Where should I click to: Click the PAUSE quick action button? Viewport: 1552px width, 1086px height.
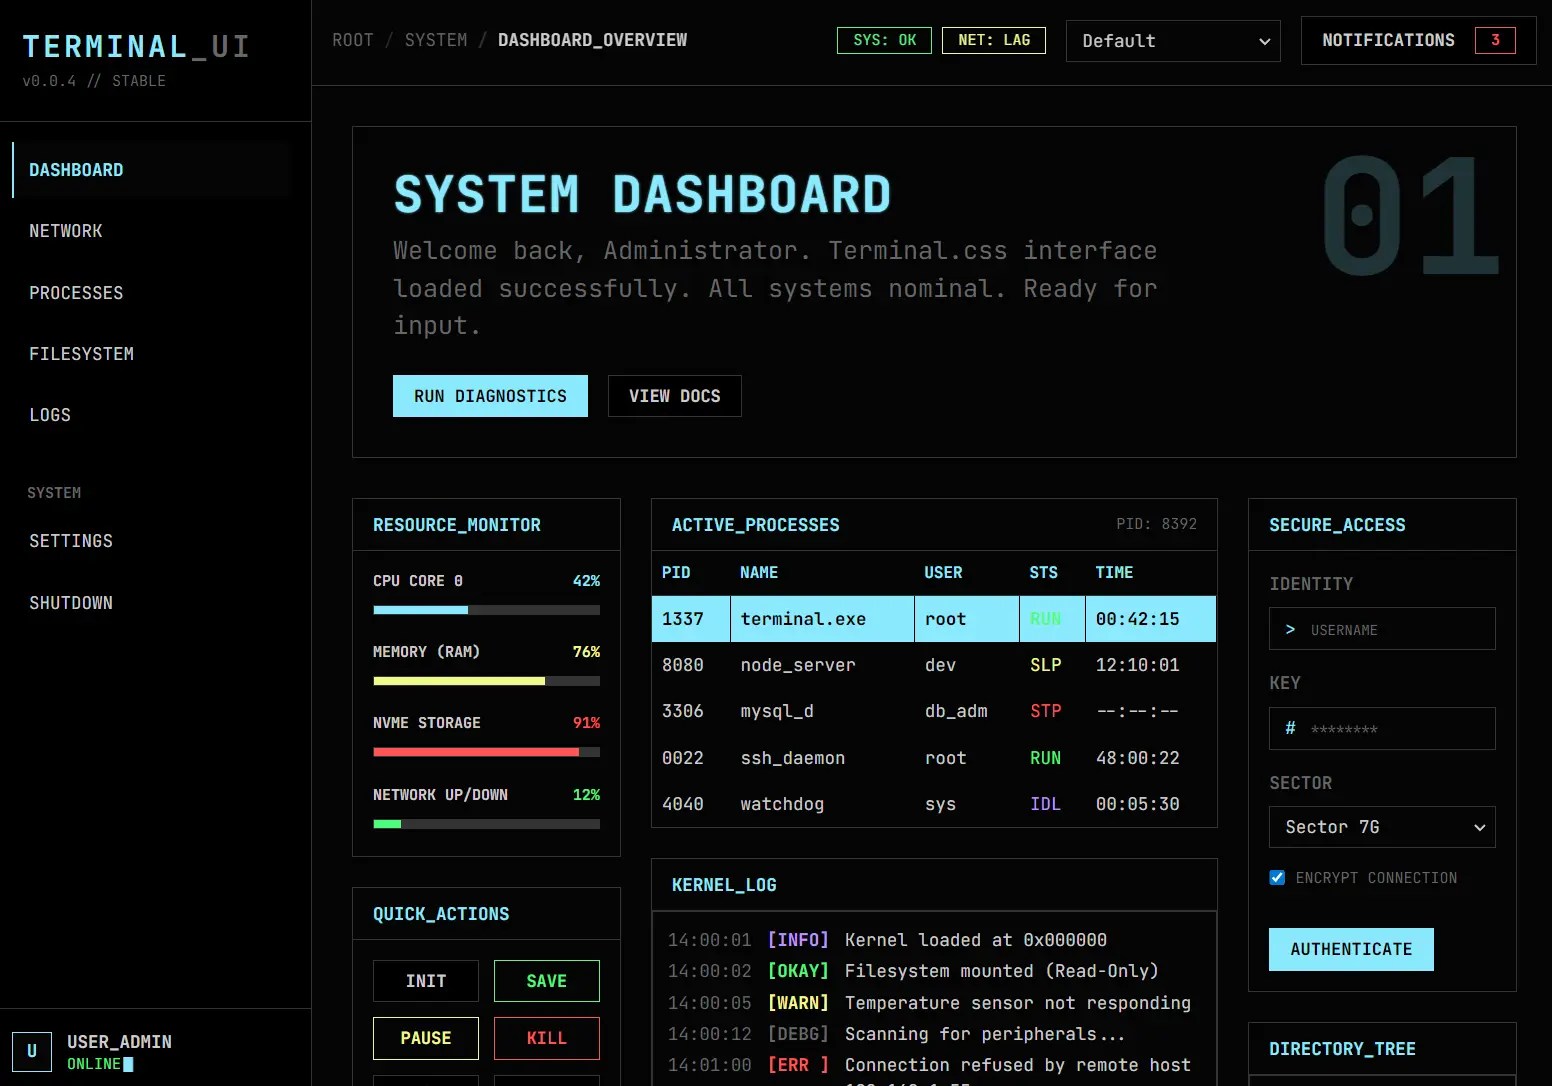tap(426, 1038)
